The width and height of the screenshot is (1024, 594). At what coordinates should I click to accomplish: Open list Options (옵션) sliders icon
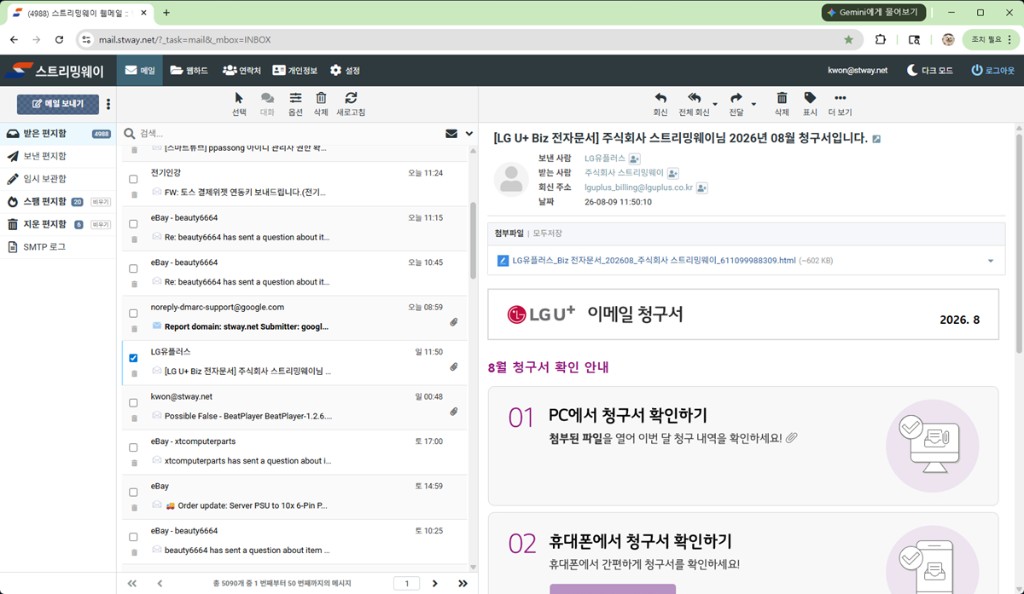pos(295,98)
